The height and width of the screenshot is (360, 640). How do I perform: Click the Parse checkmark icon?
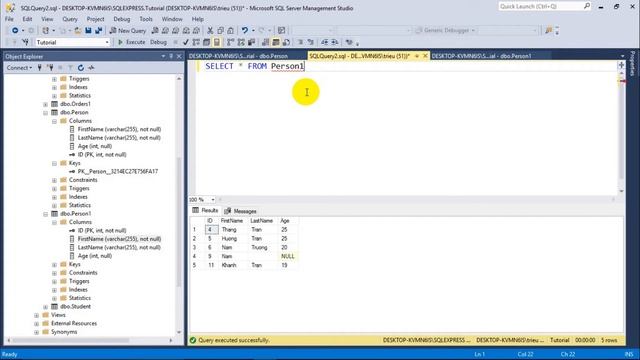click(186, 42)
